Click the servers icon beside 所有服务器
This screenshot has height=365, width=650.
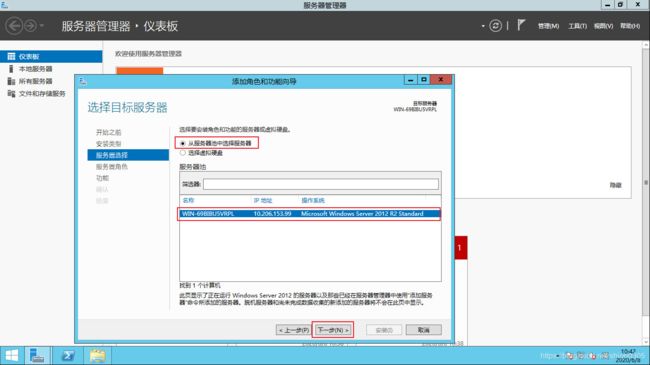click(x=11, y=81)
